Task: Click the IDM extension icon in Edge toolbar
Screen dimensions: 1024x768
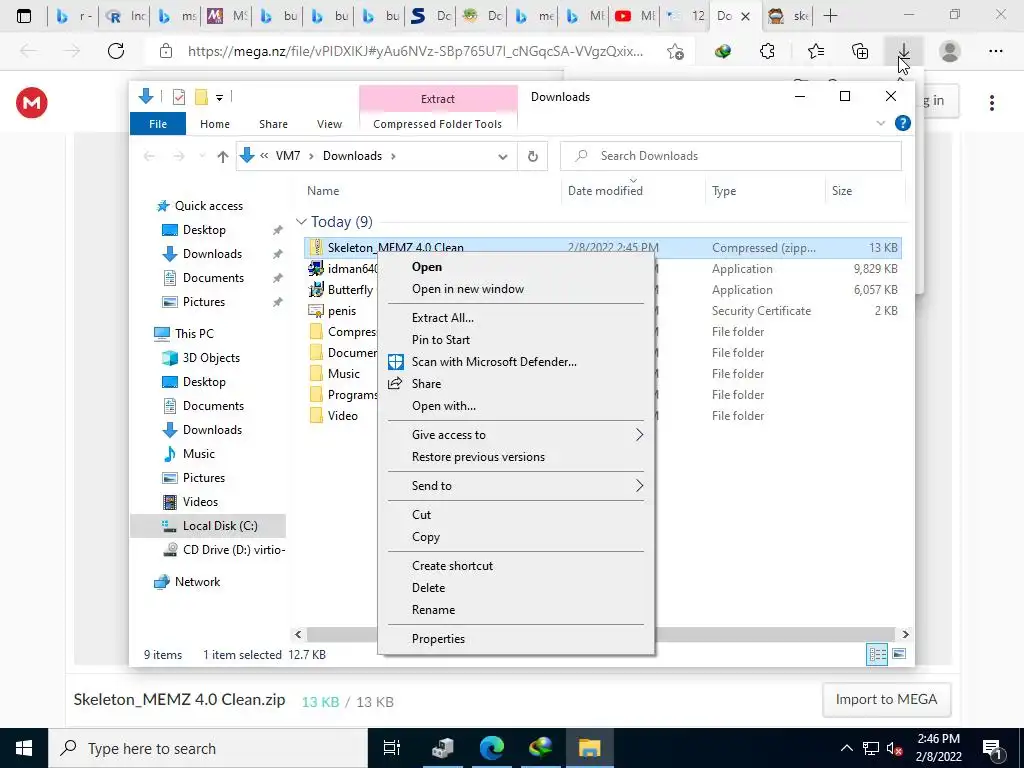Action: coord(722,51)
